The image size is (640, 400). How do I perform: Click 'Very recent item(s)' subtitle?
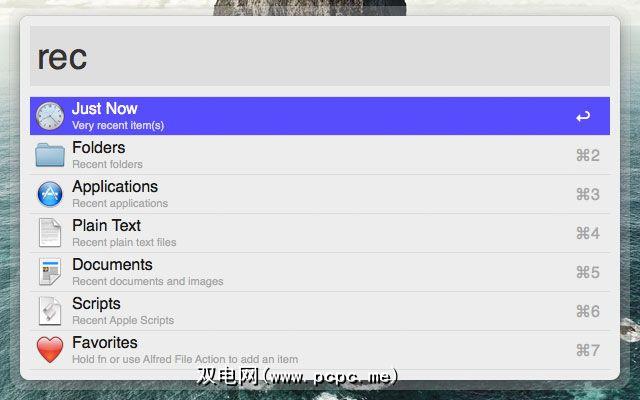point(118,125)
